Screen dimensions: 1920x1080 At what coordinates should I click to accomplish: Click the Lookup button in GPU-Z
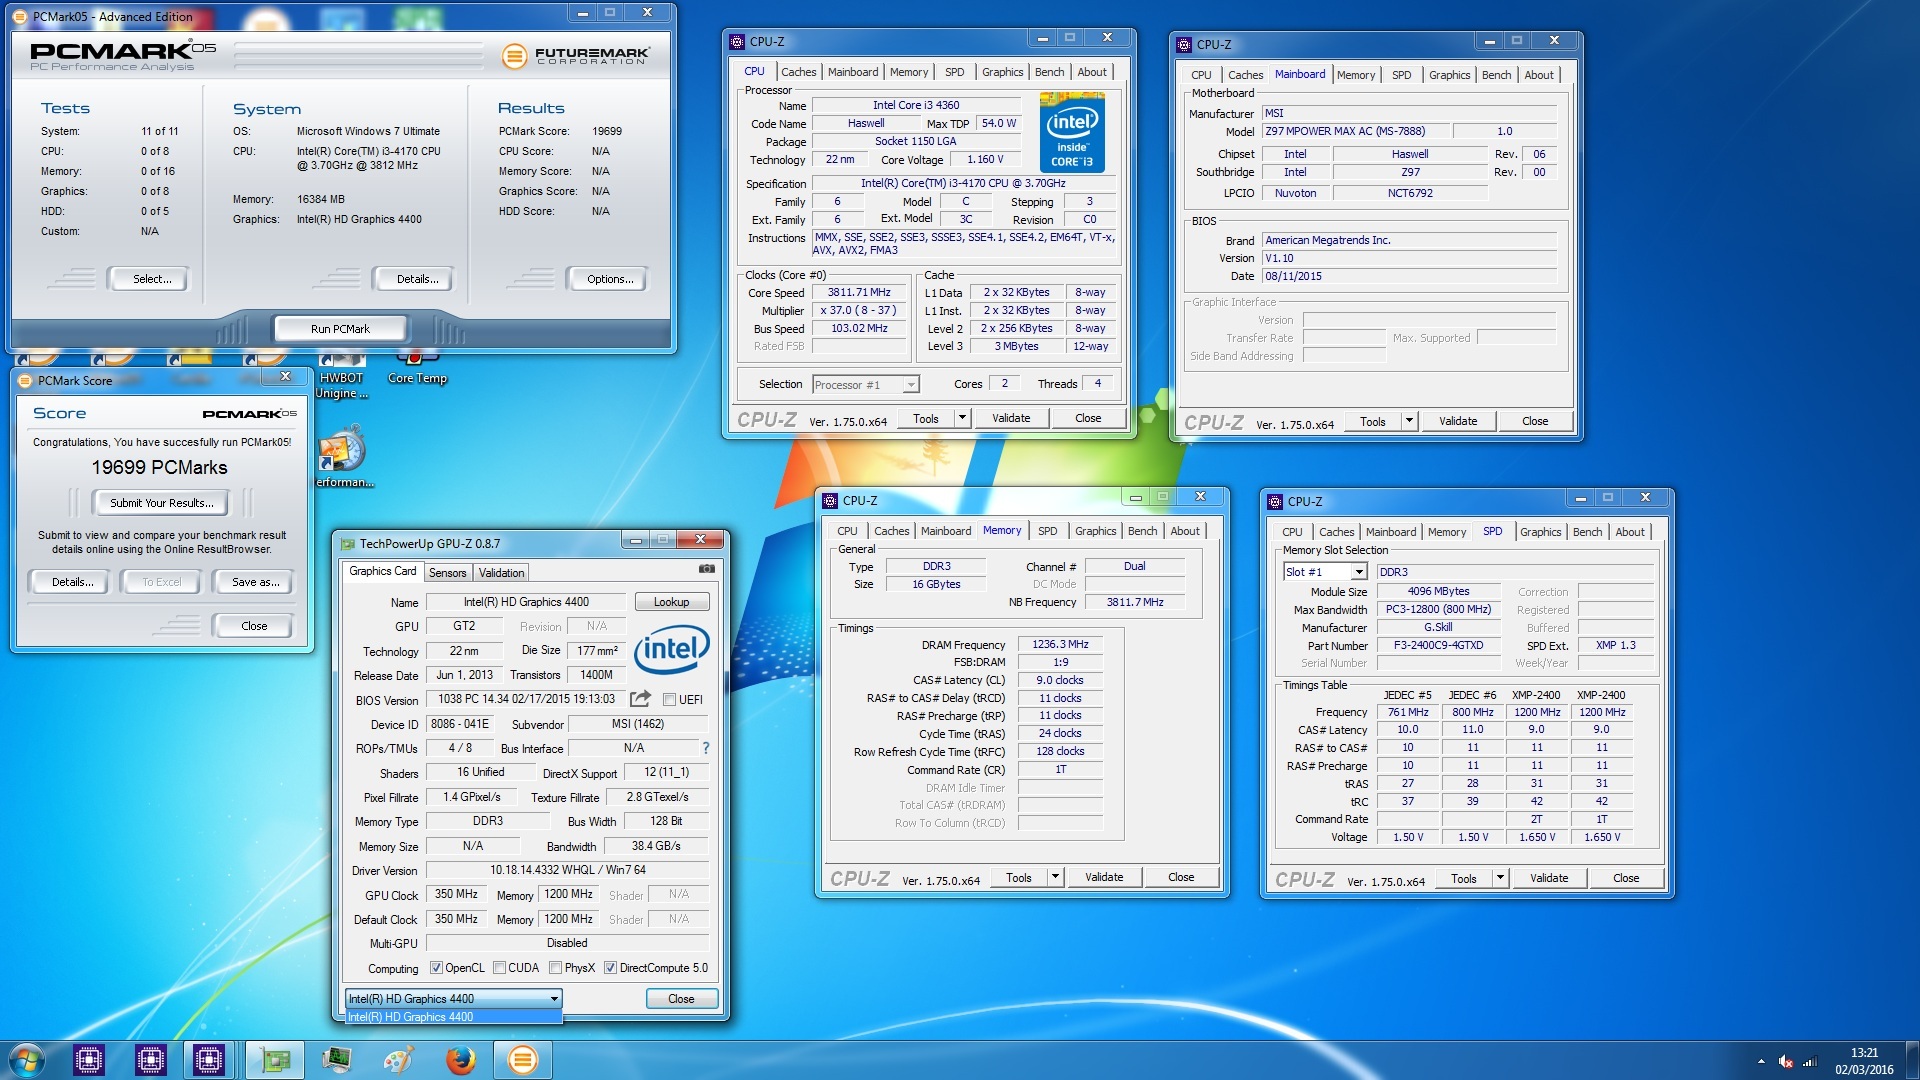tap(671, 602)
